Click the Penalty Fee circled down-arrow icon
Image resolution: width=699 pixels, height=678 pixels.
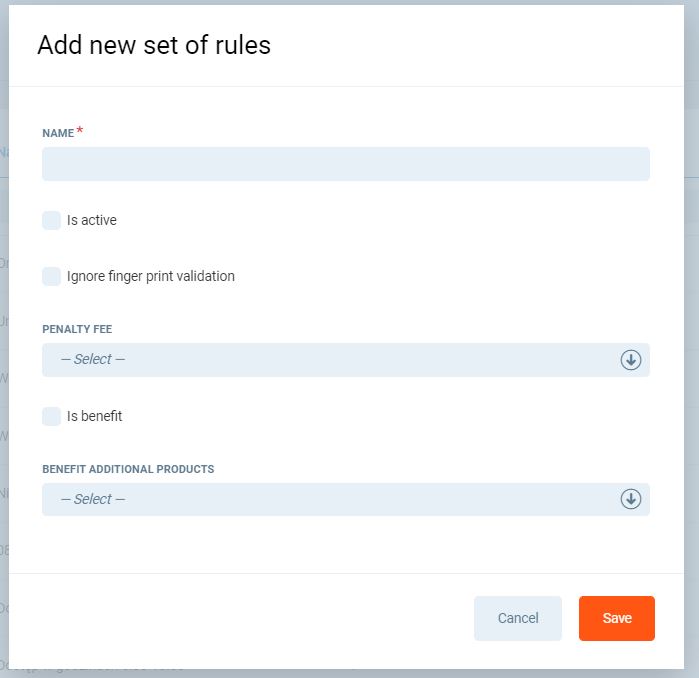pyautogui.click(x=630, y=360)
